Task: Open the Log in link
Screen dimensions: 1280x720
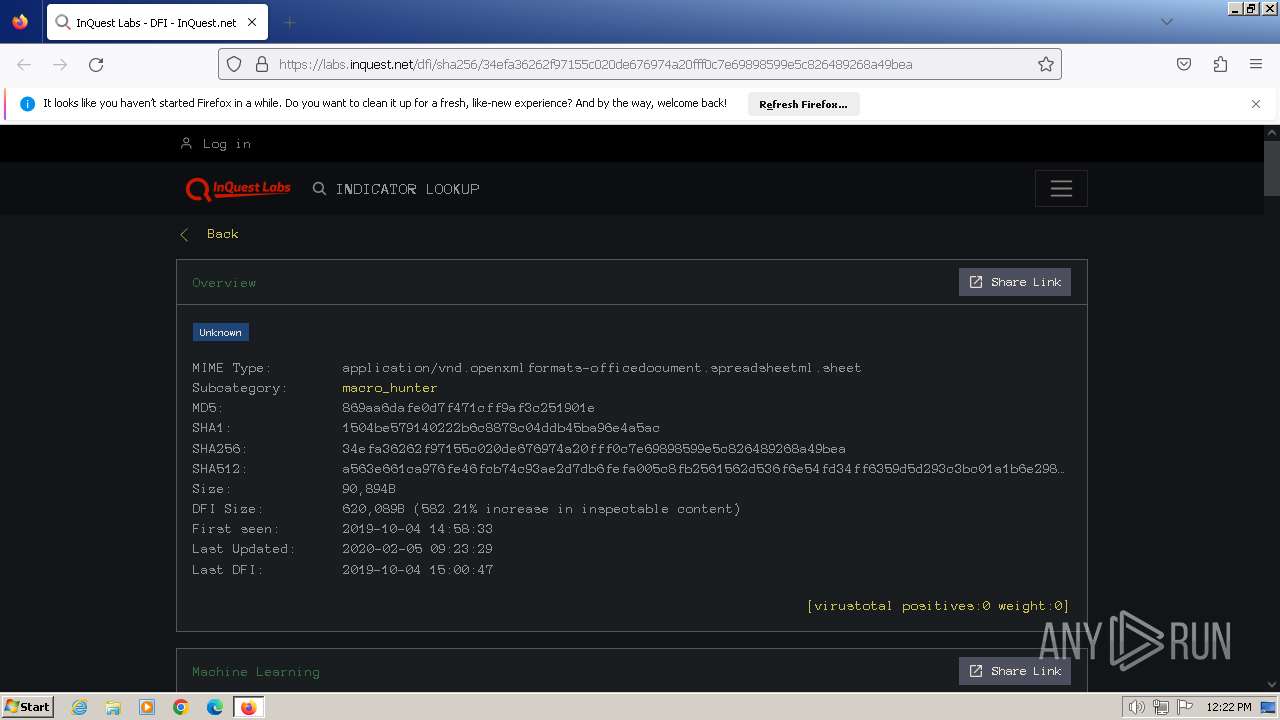Action: [227, 144]
